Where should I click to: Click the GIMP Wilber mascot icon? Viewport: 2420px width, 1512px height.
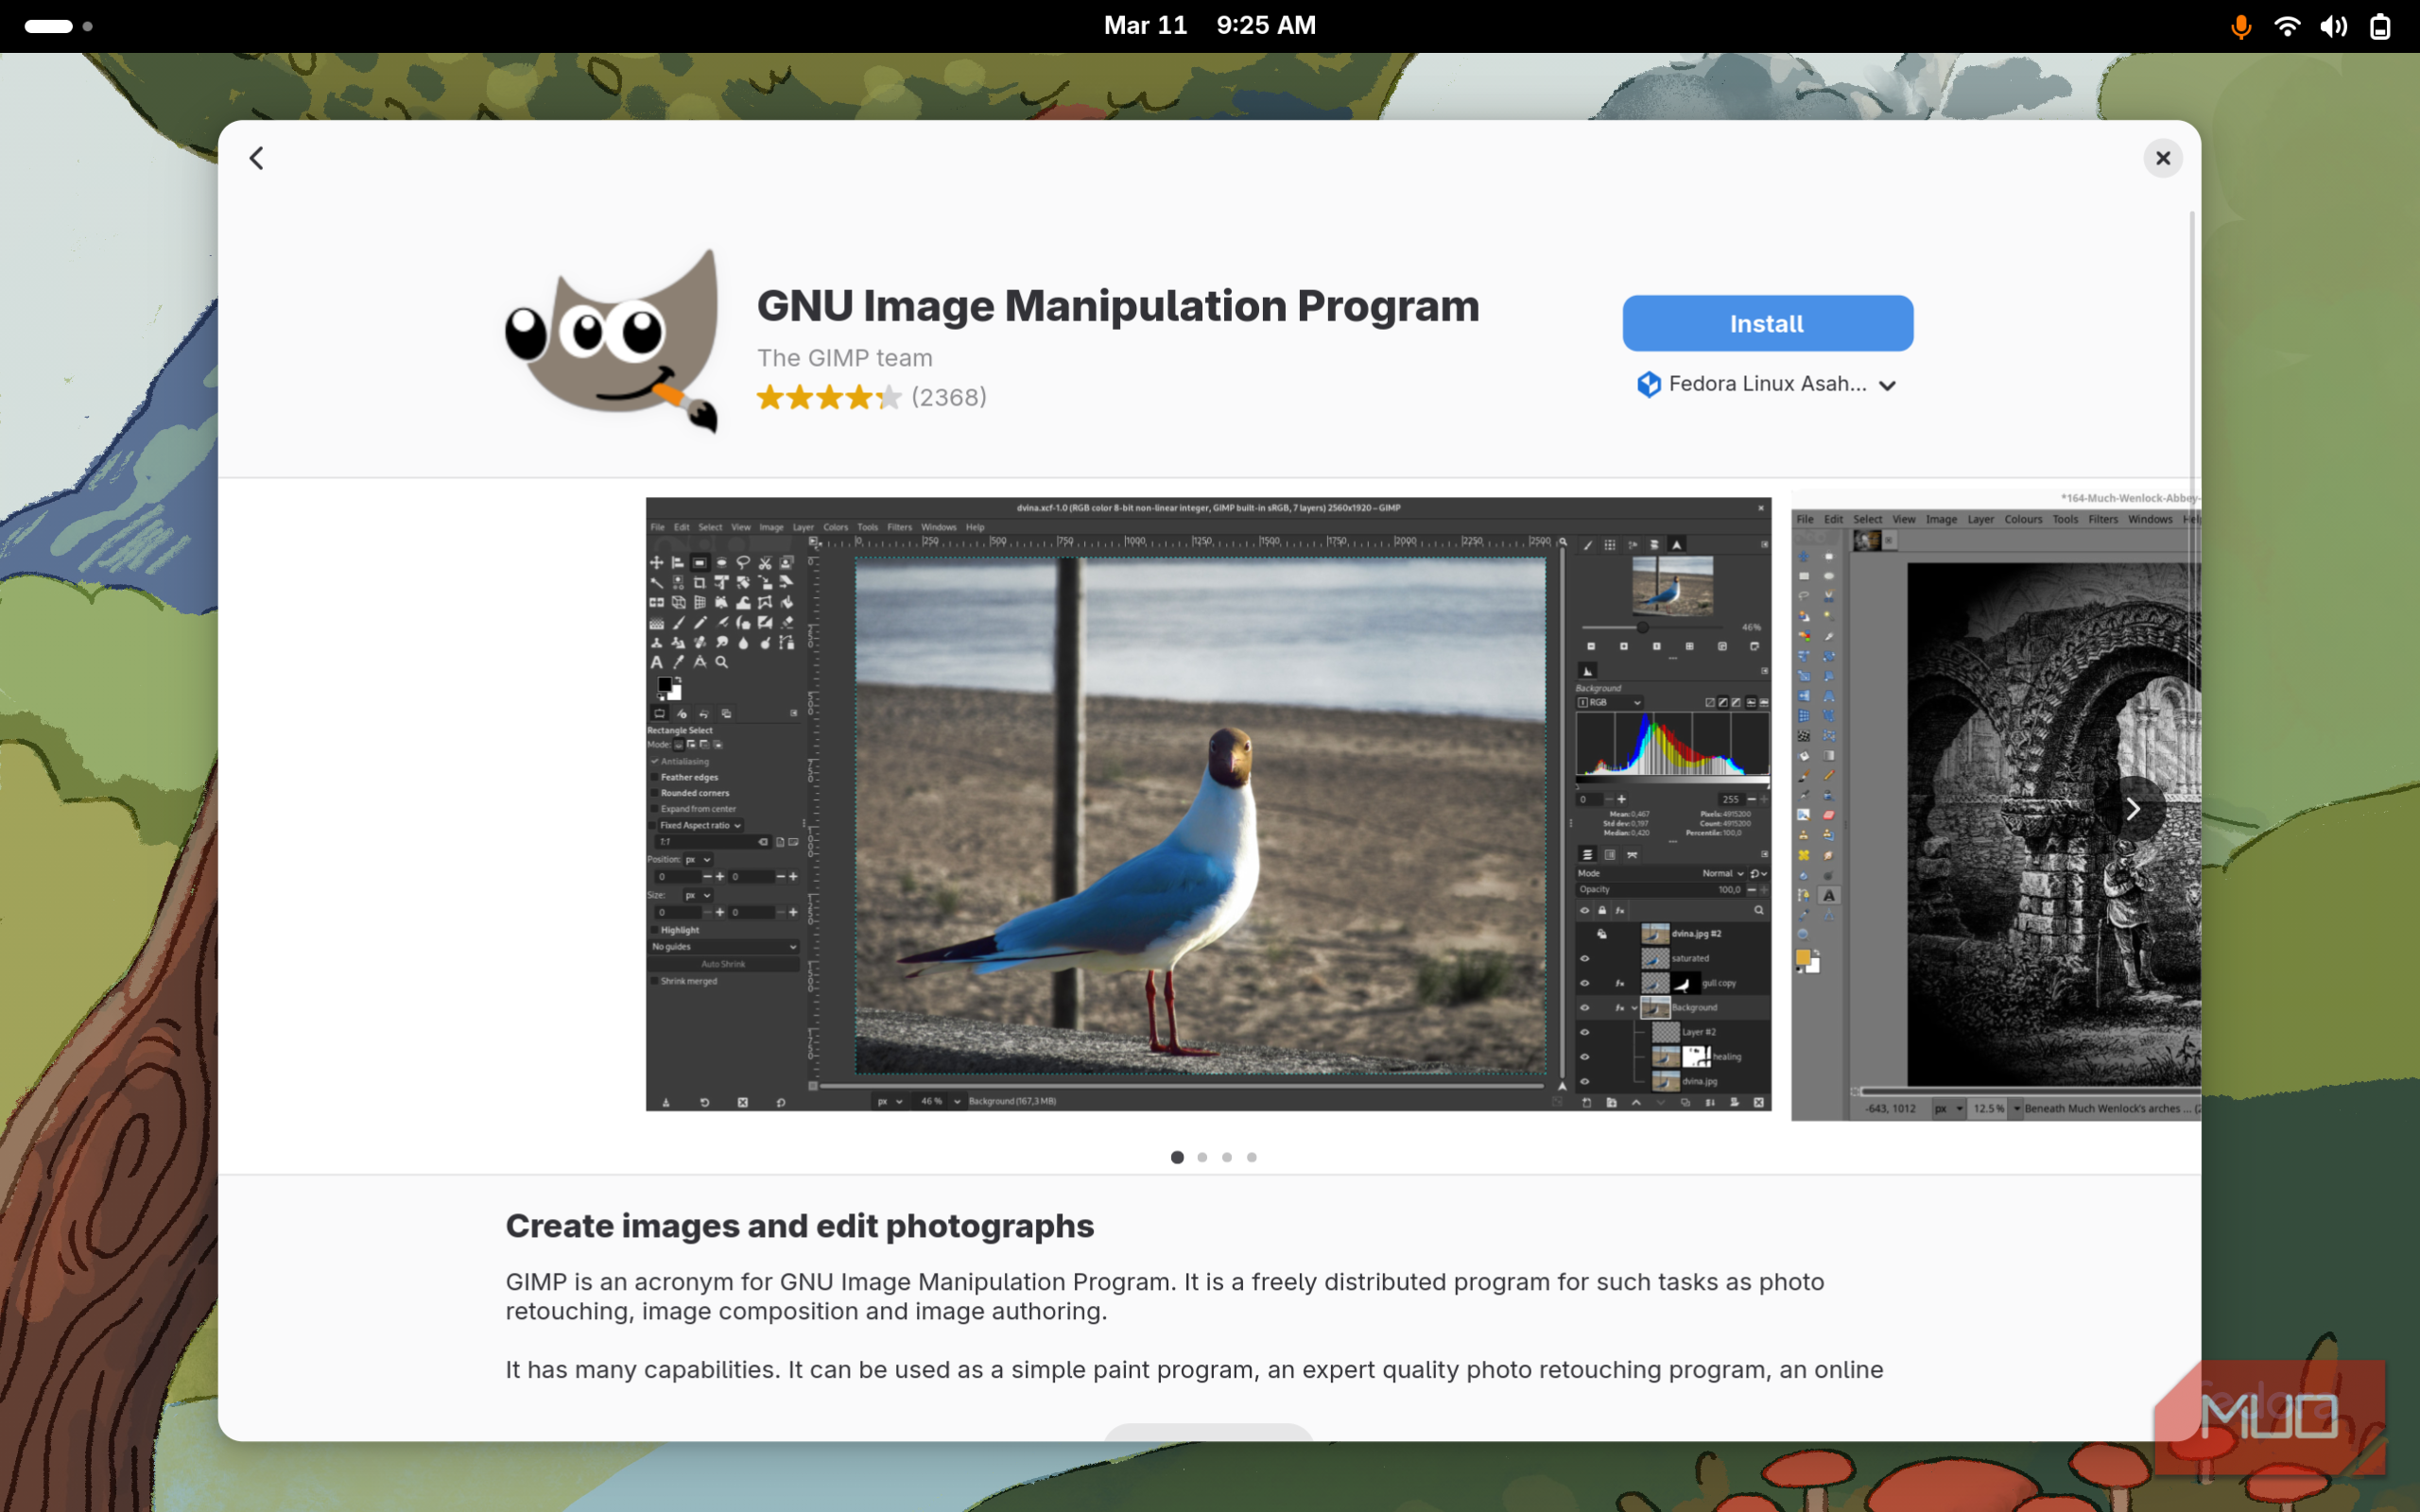(x=612, y=340)
